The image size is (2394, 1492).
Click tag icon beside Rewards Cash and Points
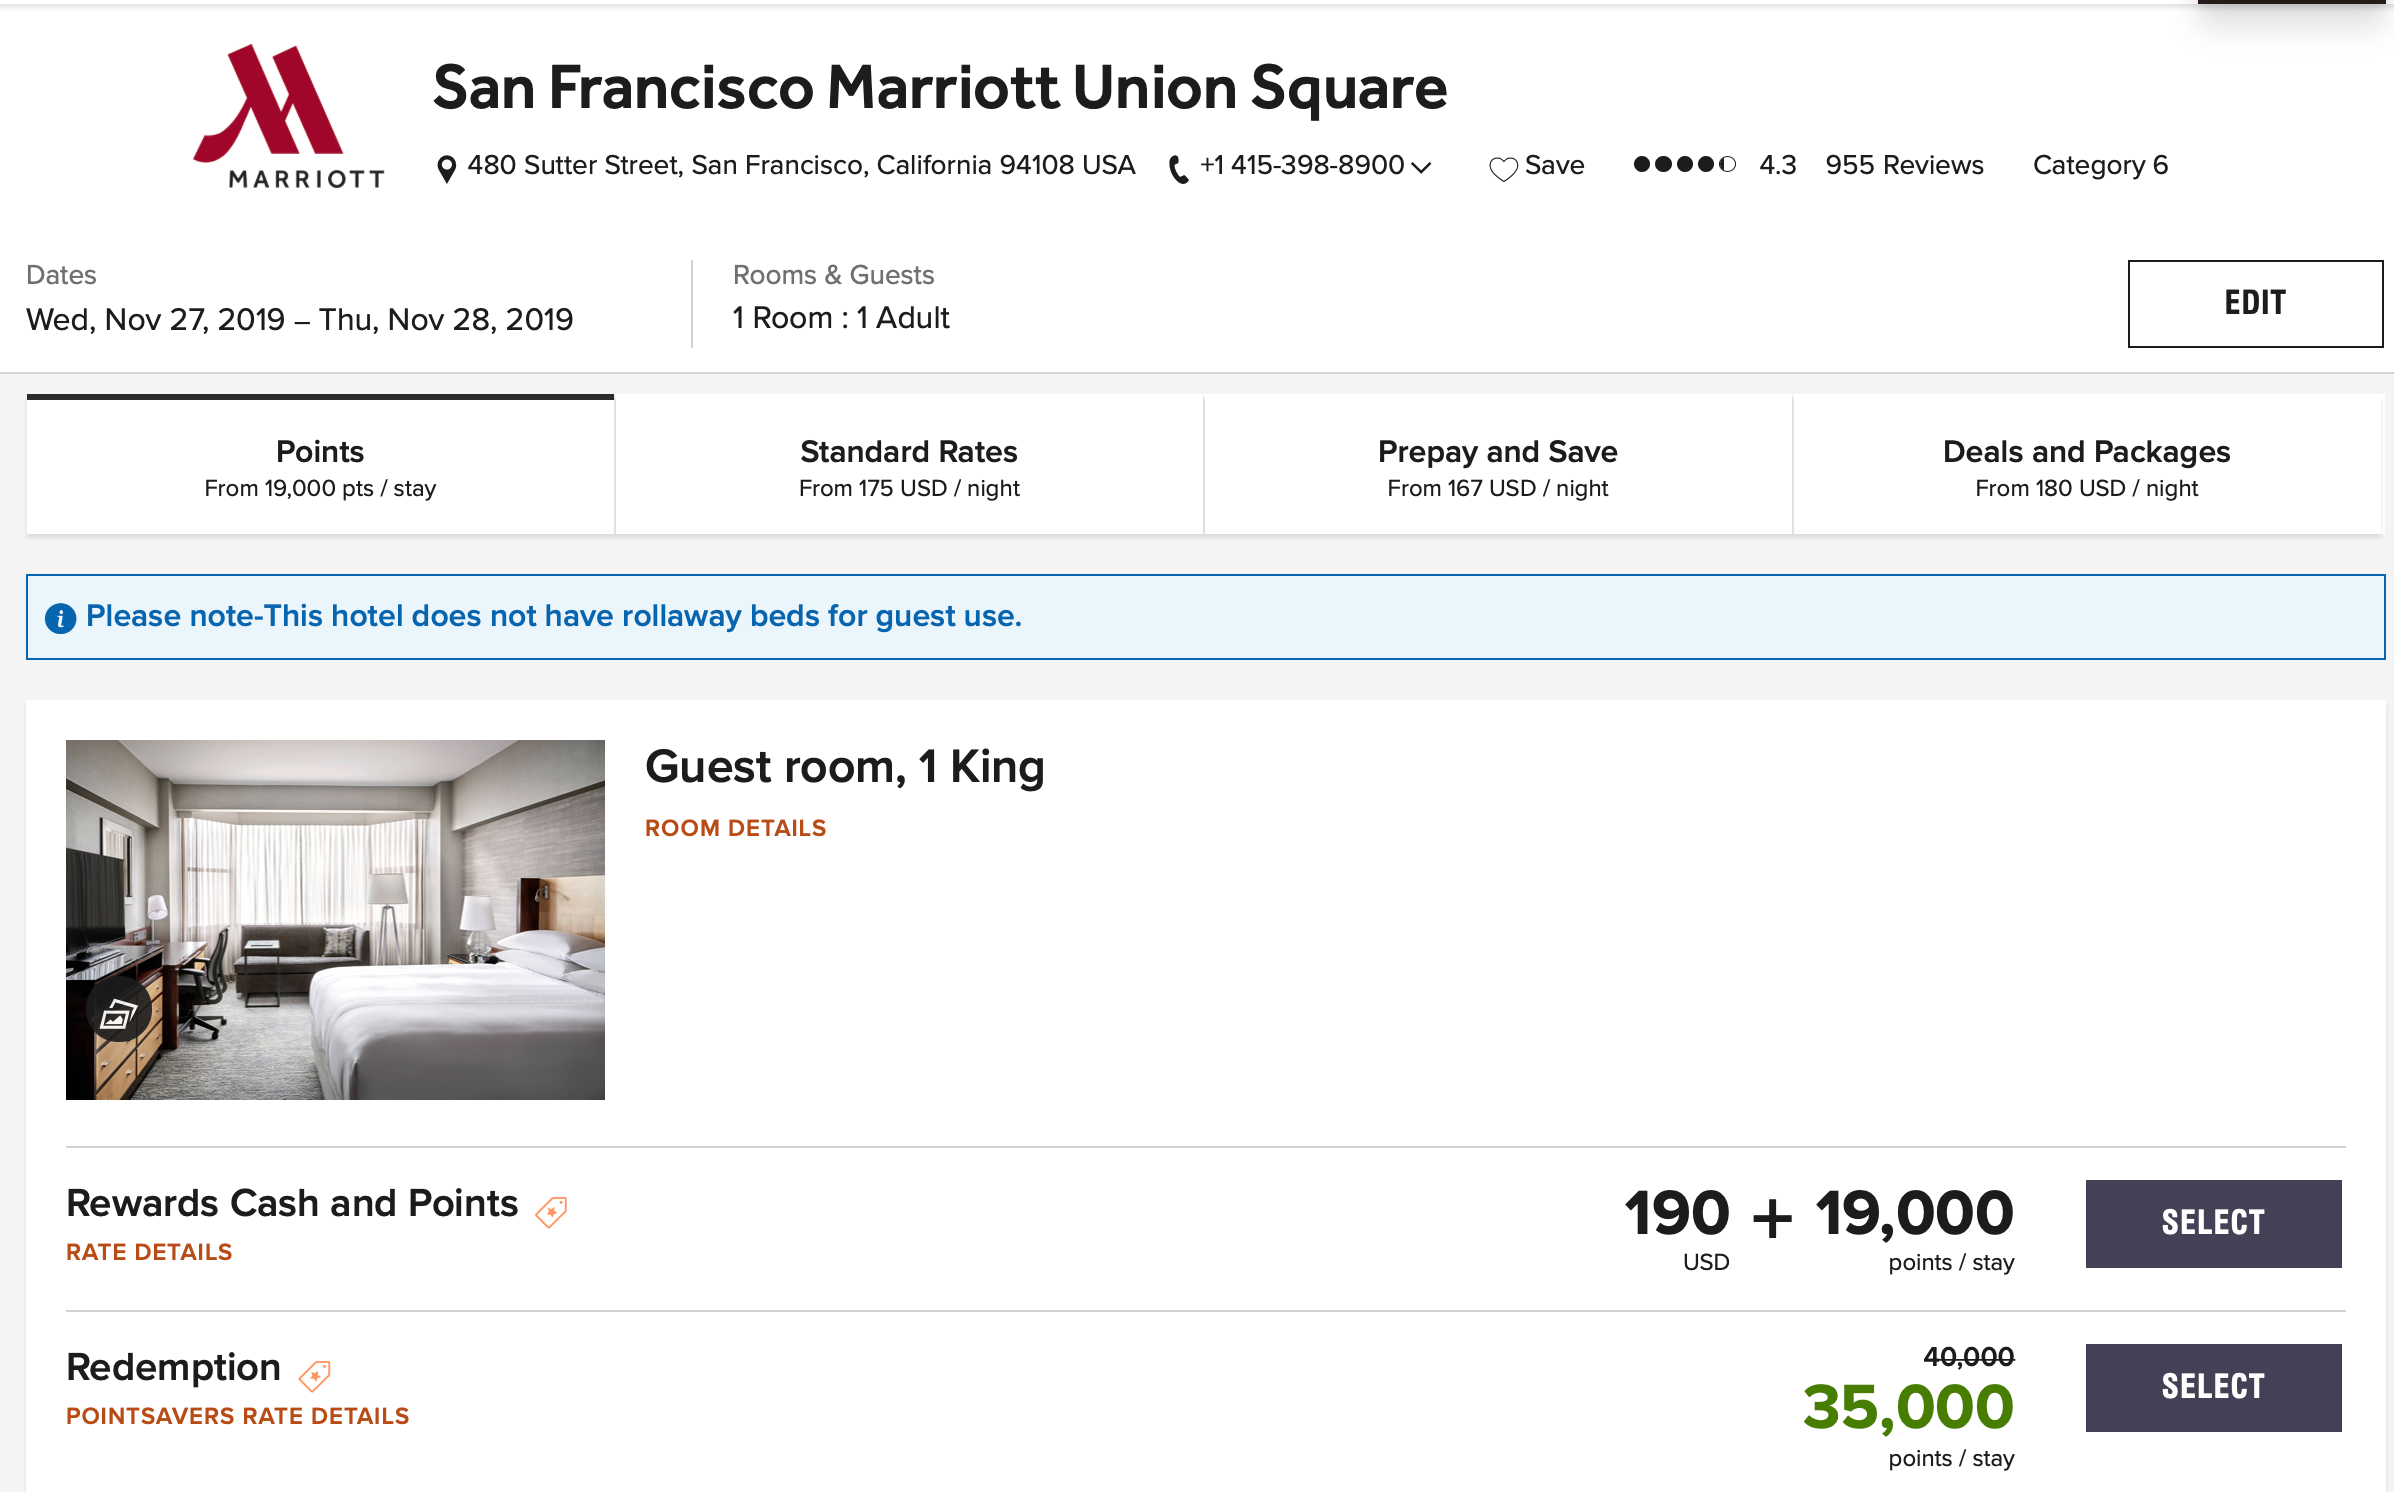tap(551, 1211)
